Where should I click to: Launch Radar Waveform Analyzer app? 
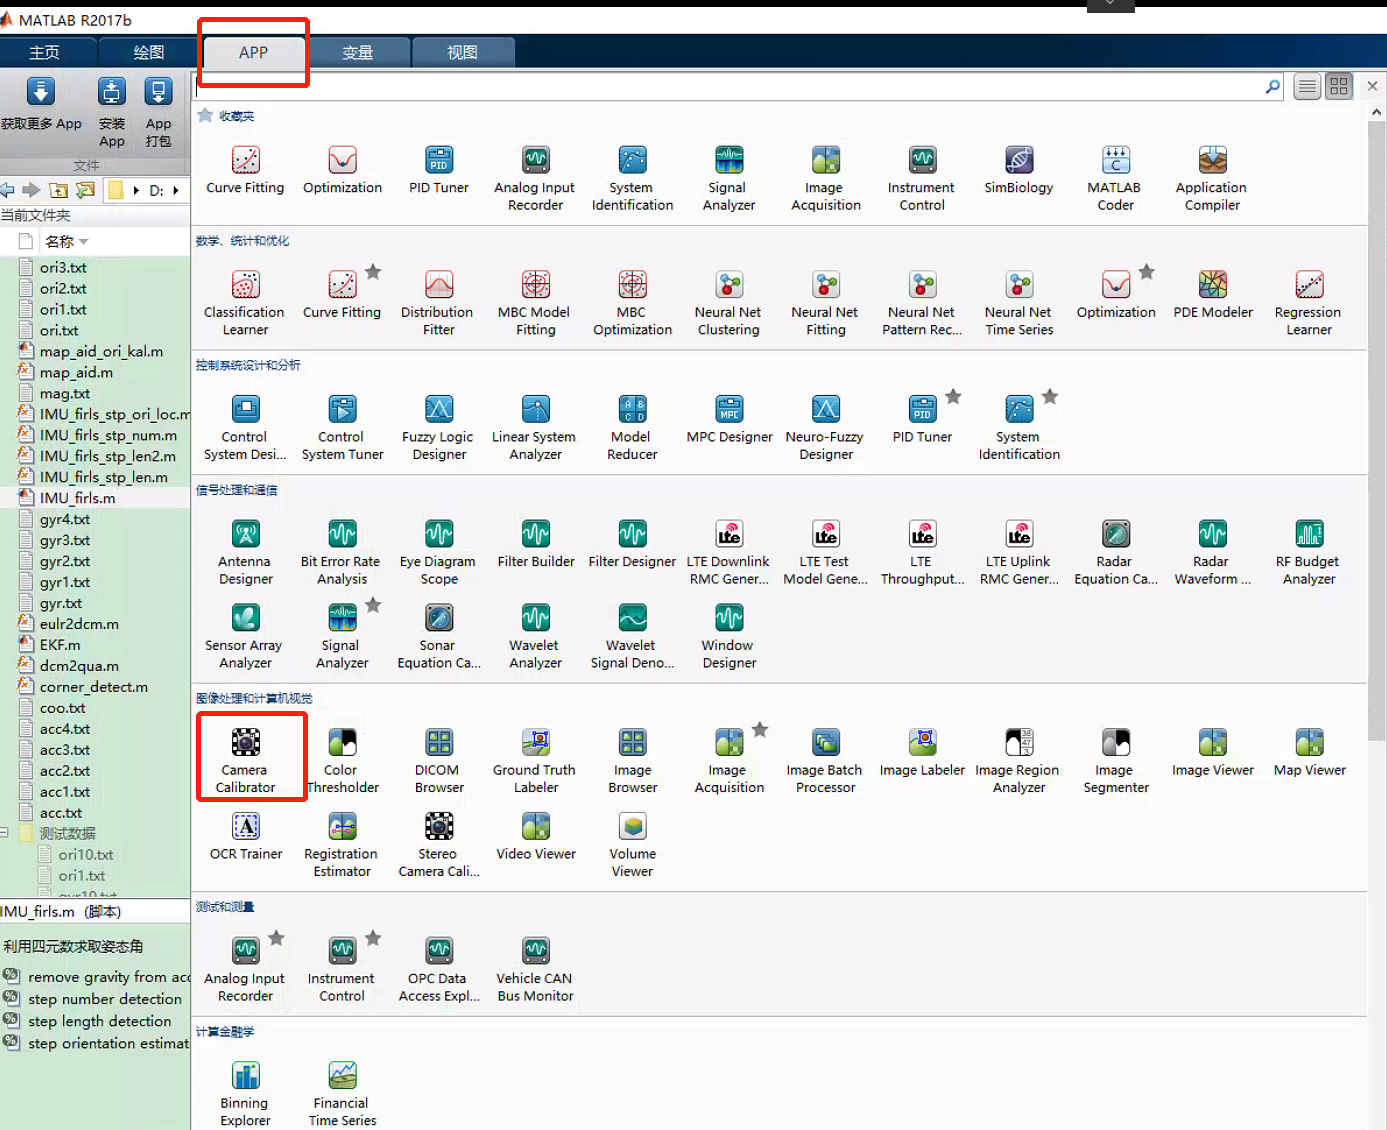pyautogui.click(x=1212, y=552)
